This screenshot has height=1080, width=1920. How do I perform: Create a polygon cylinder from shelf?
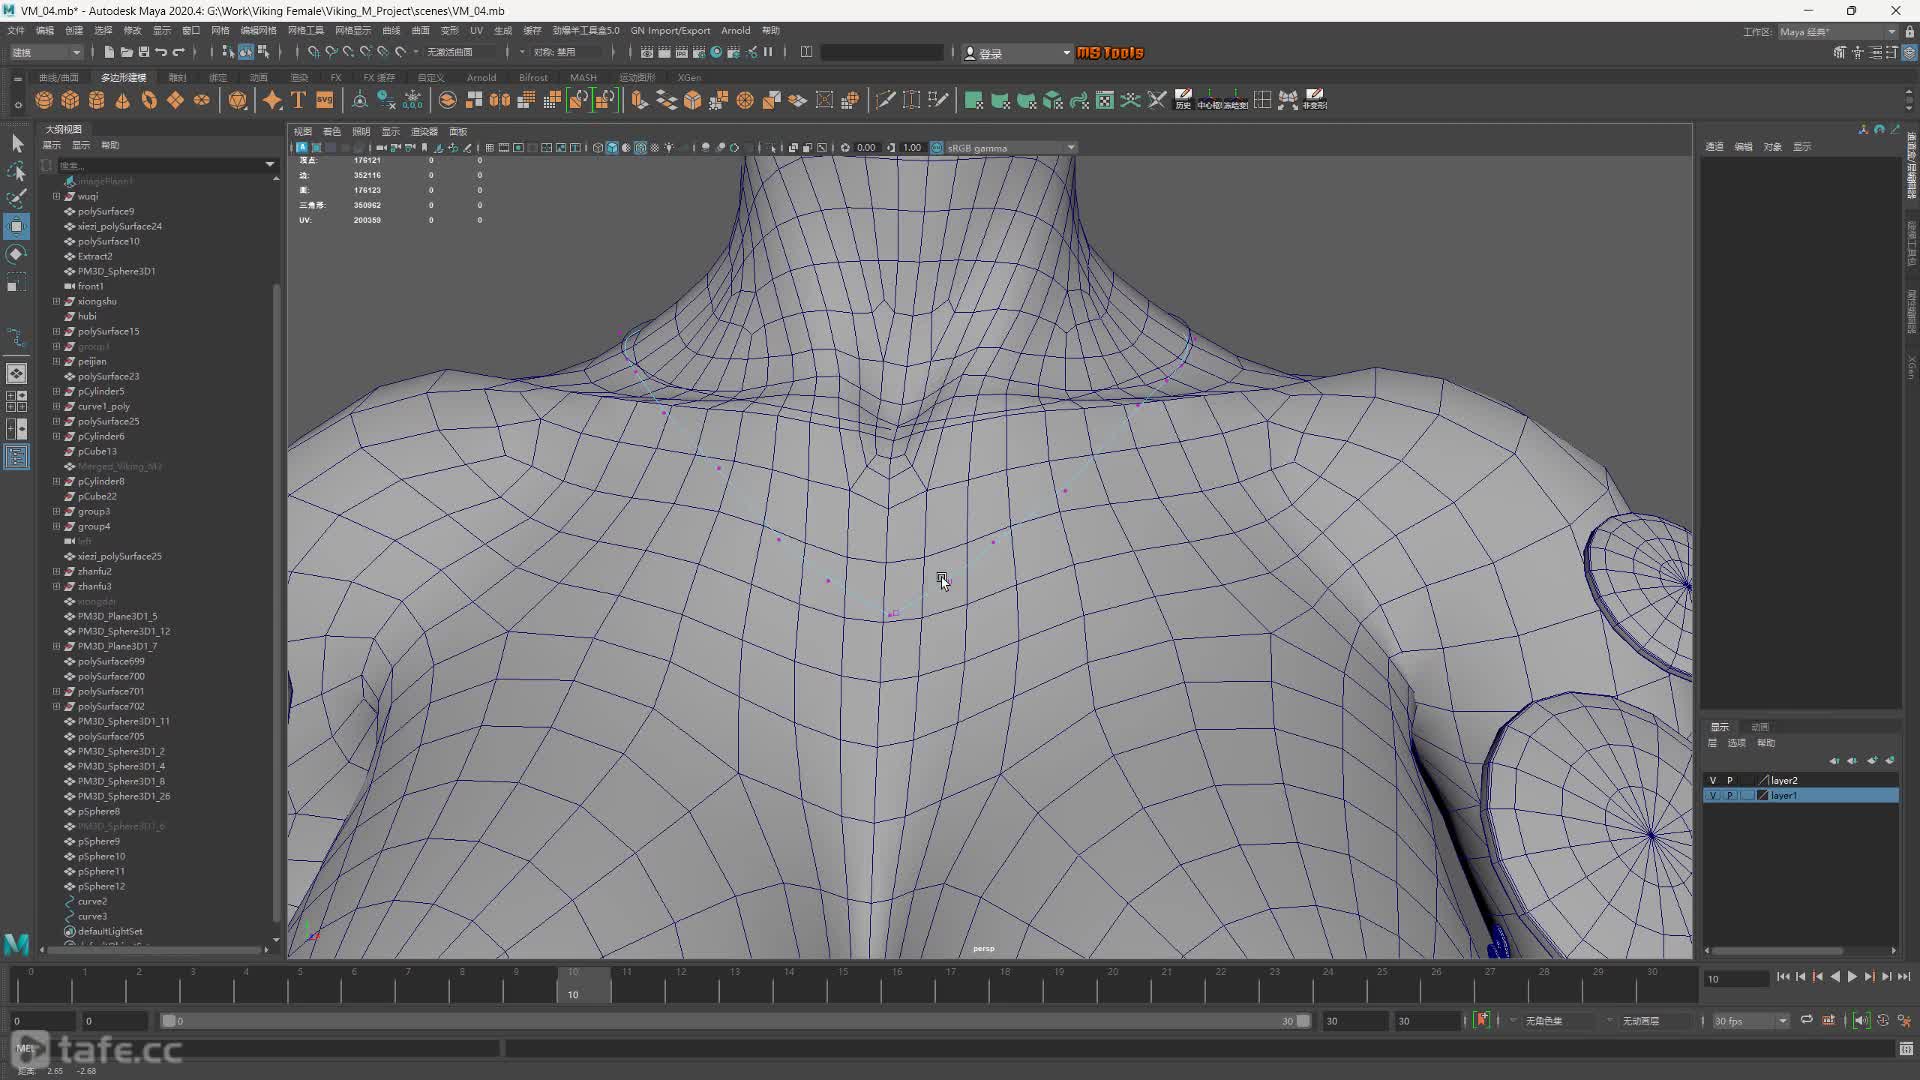point(96,100)
